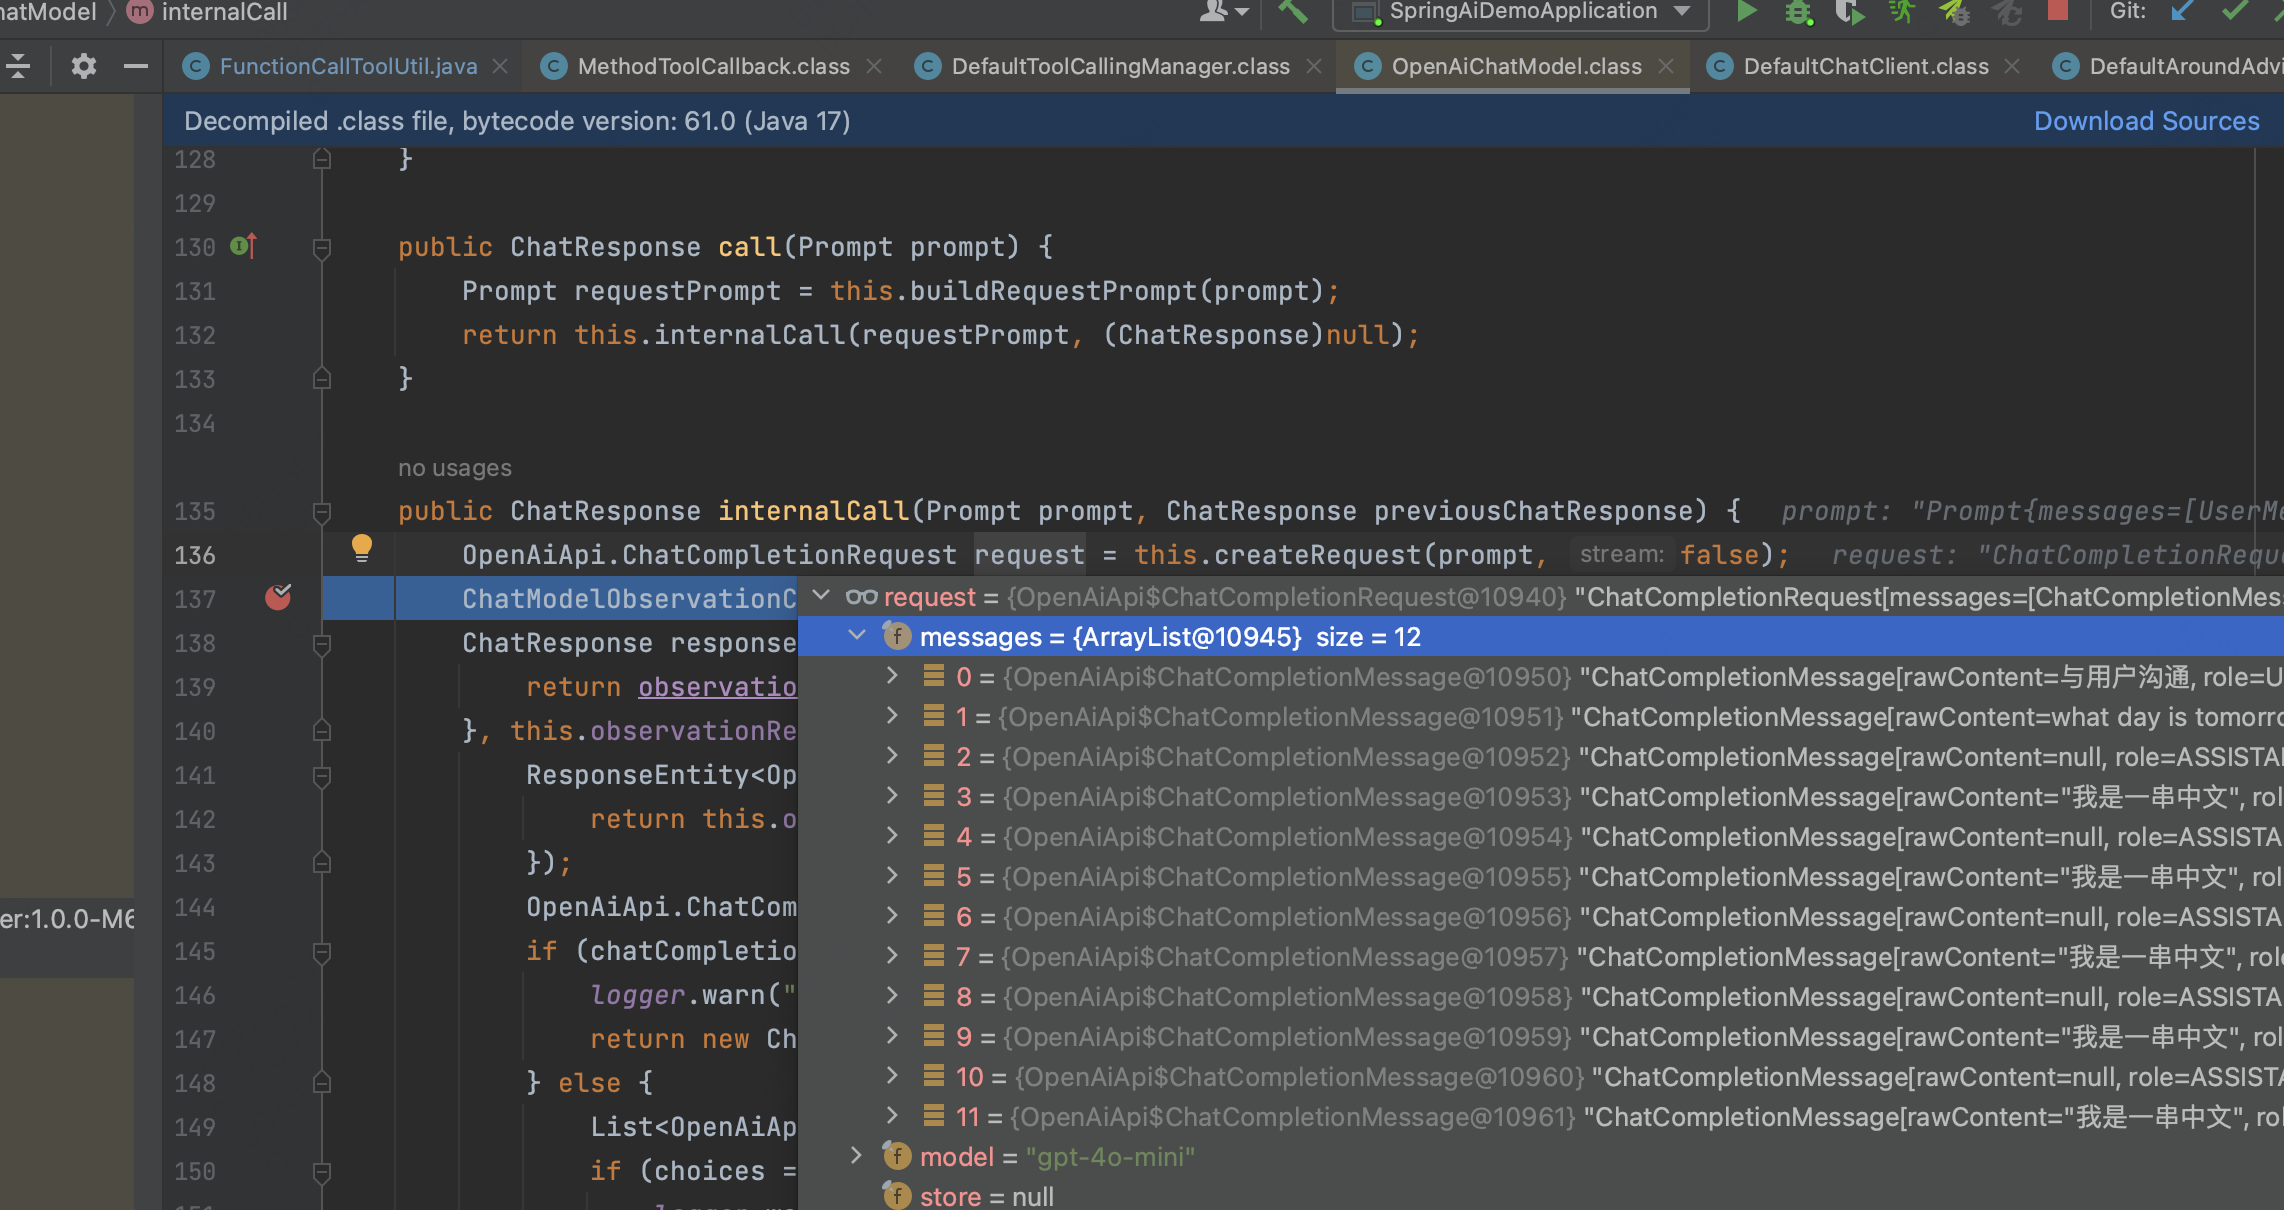
Task: Open the user account icon dropdown
Action: tap(1224, 11)
